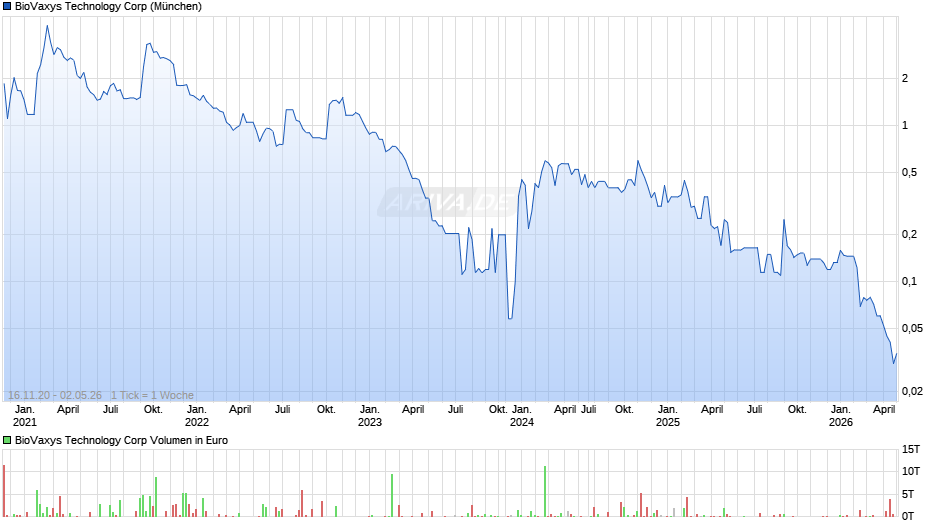Click the blue BioVaxys price legend square
940x526 pixels.
(x=7, y=7)
